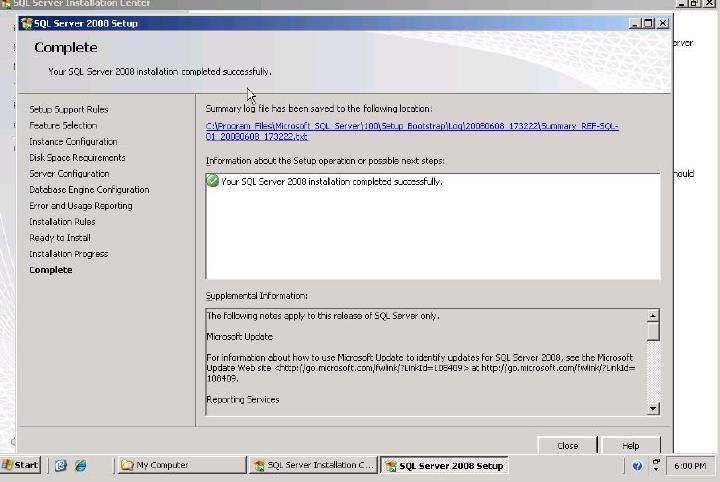
Task: Select the Disk Space Requirements step
Action: (x=77, y=157)
